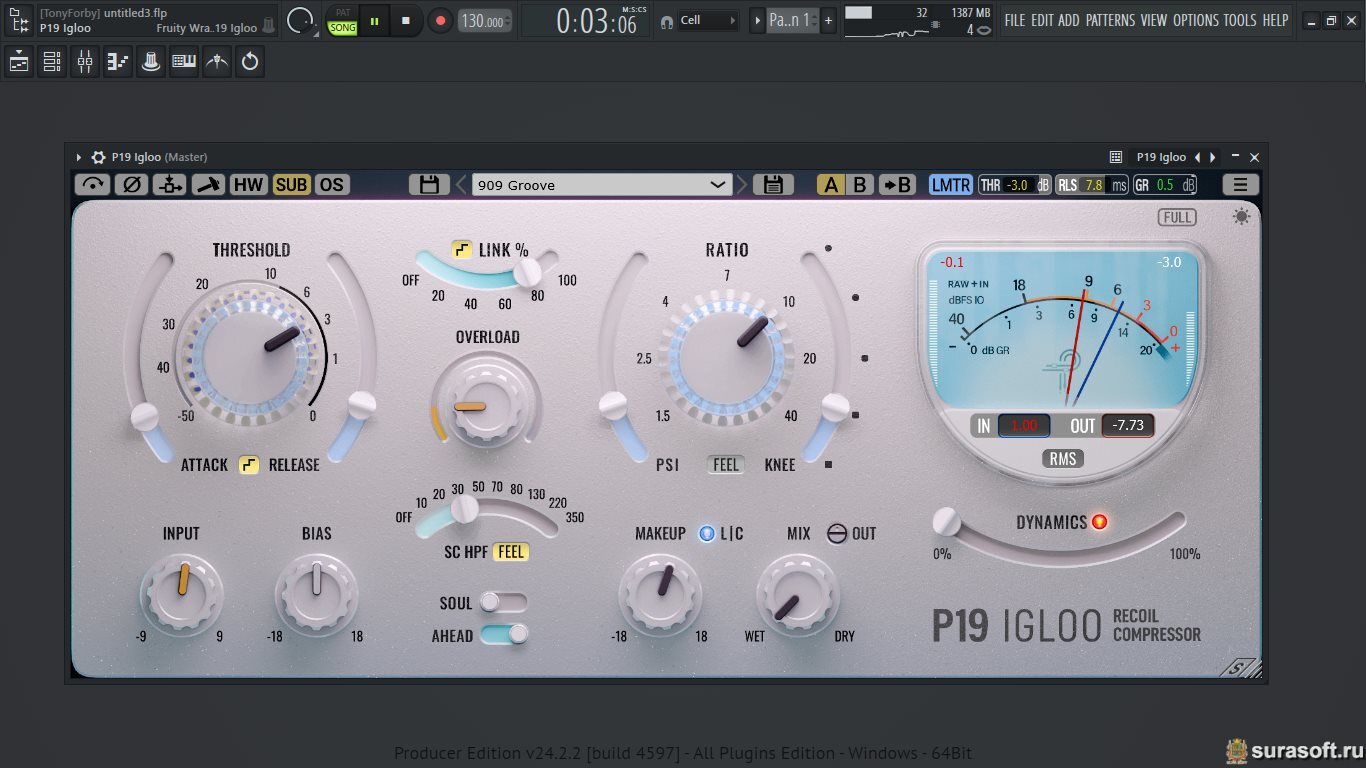The height and width of the screenshot is (768, 1366).
Task: Save preset with left floppy disk icon
Action: tap(429, 184)
